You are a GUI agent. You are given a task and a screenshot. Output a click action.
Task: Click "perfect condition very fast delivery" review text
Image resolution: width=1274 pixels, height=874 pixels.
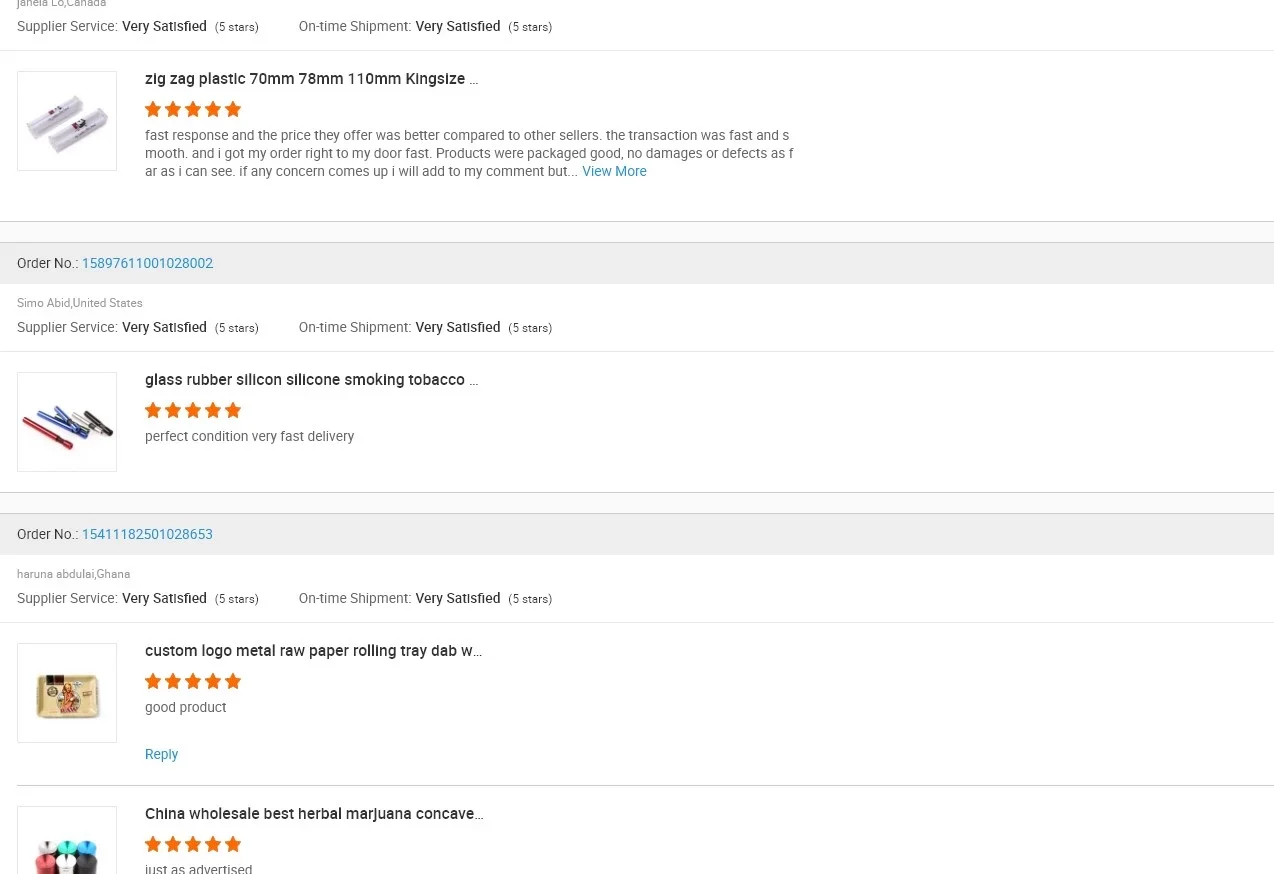249,436
